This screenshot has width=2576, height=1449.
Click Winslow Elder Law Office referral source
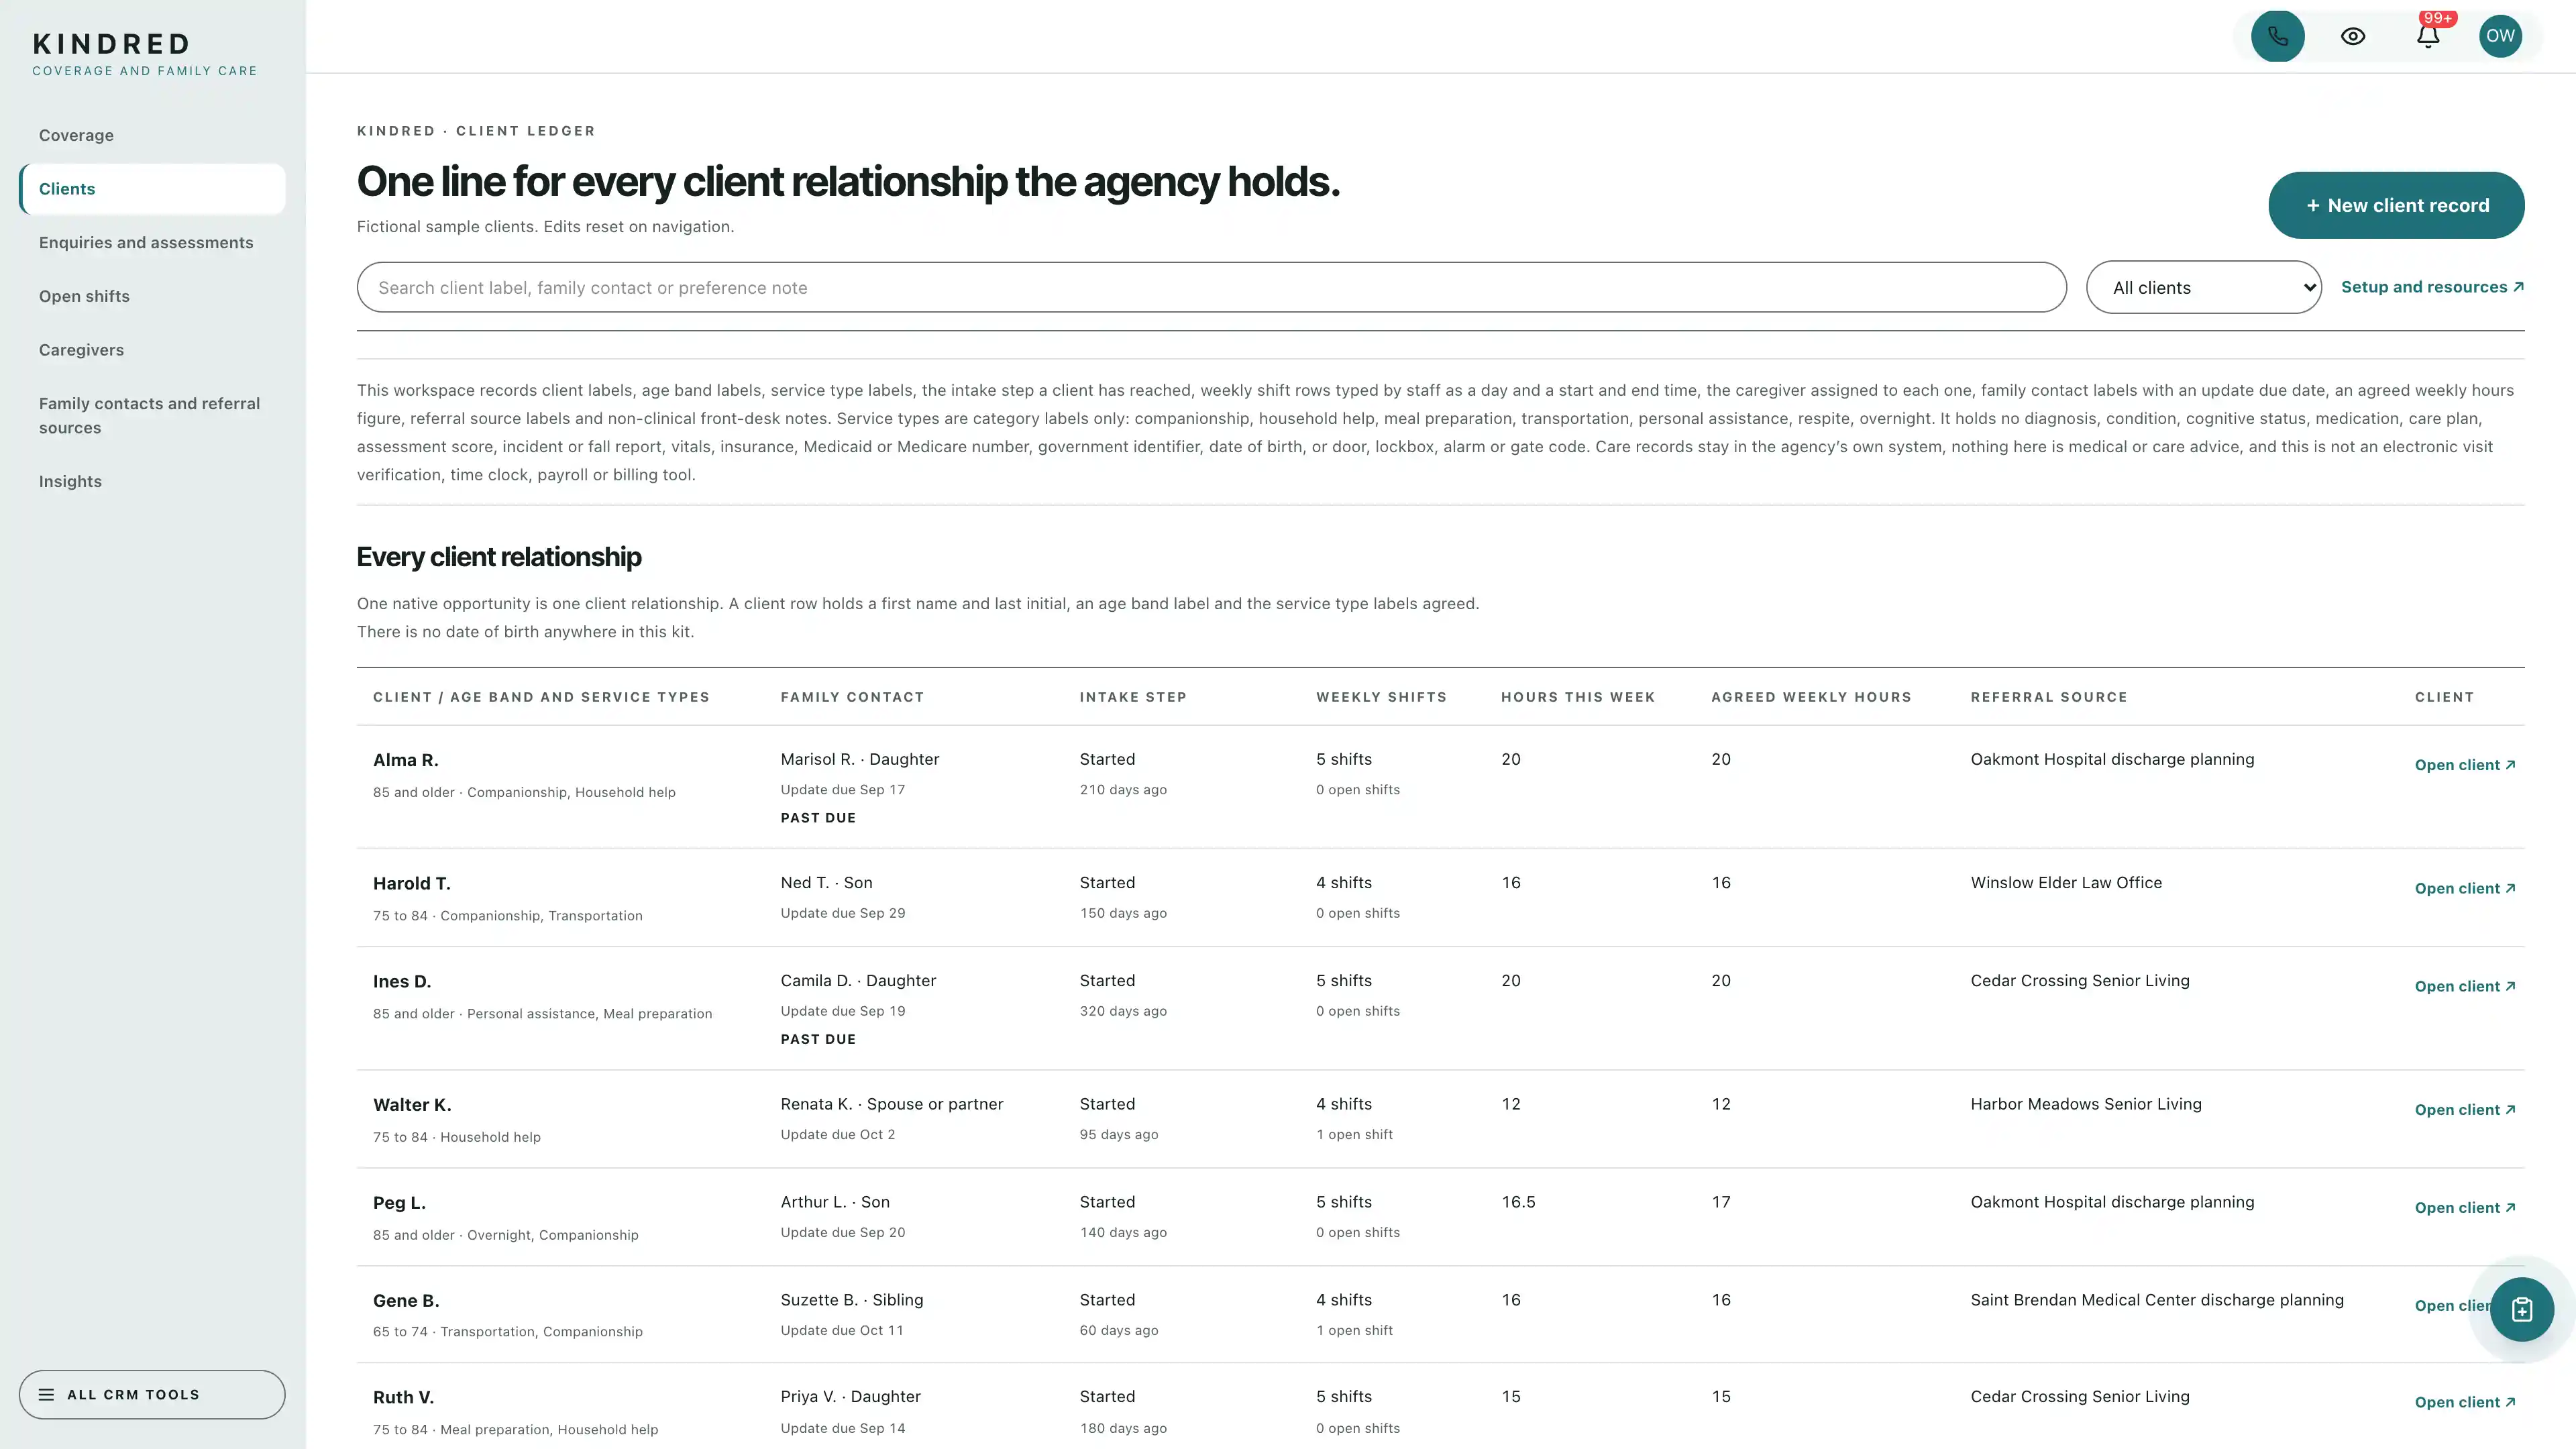click(2065, 882)
